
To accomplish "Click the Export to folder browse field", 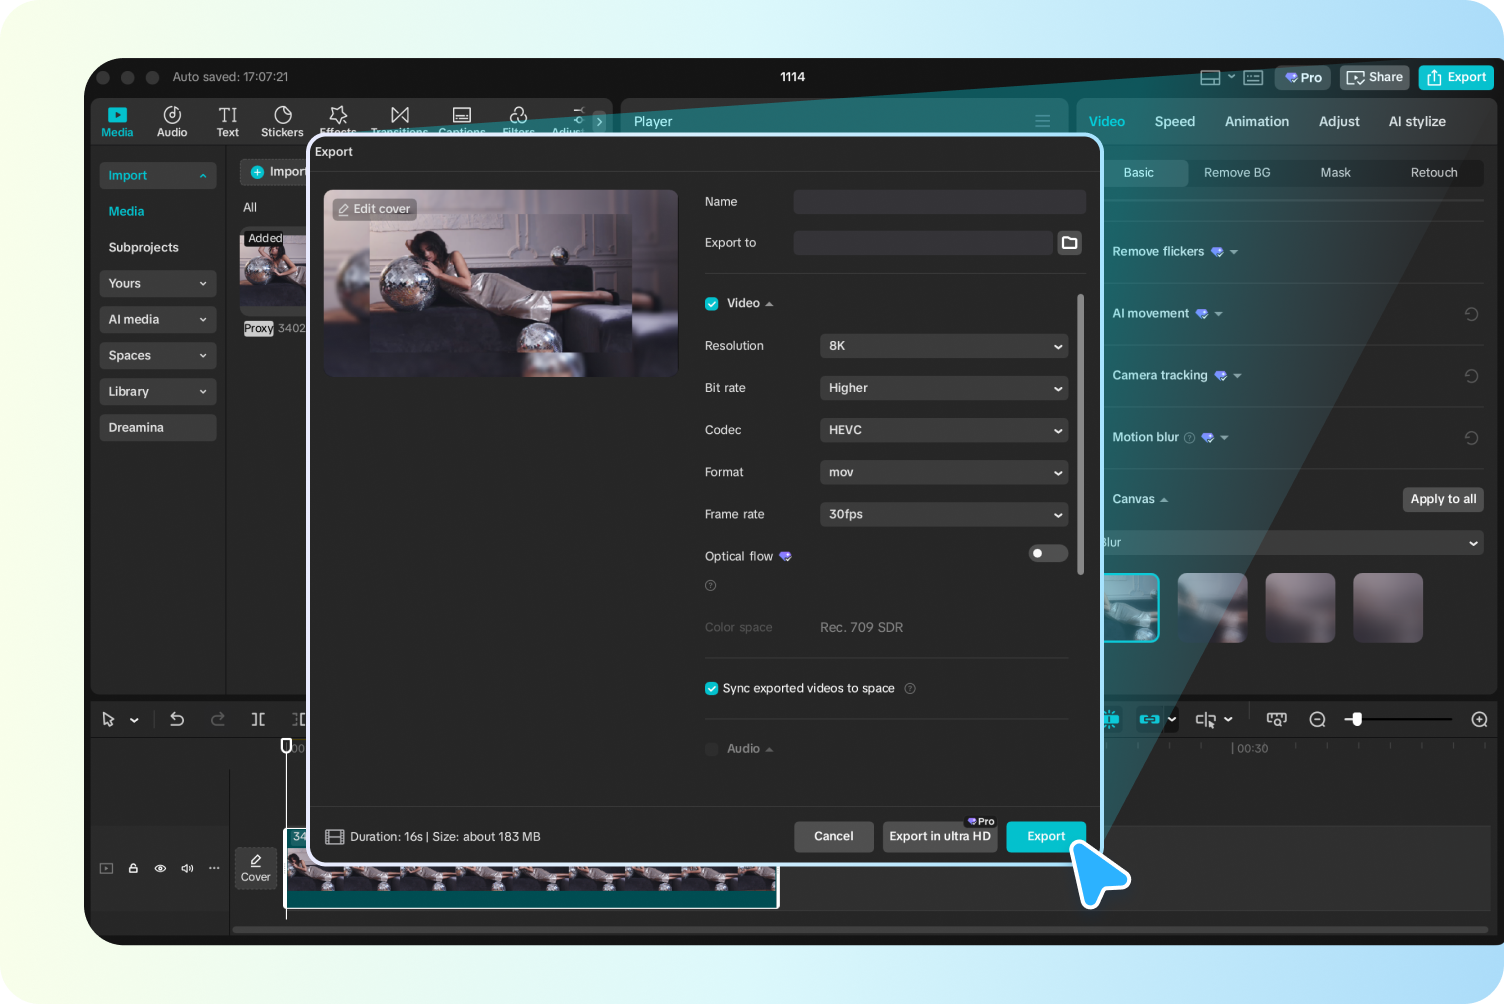I will click(1069, 242).
